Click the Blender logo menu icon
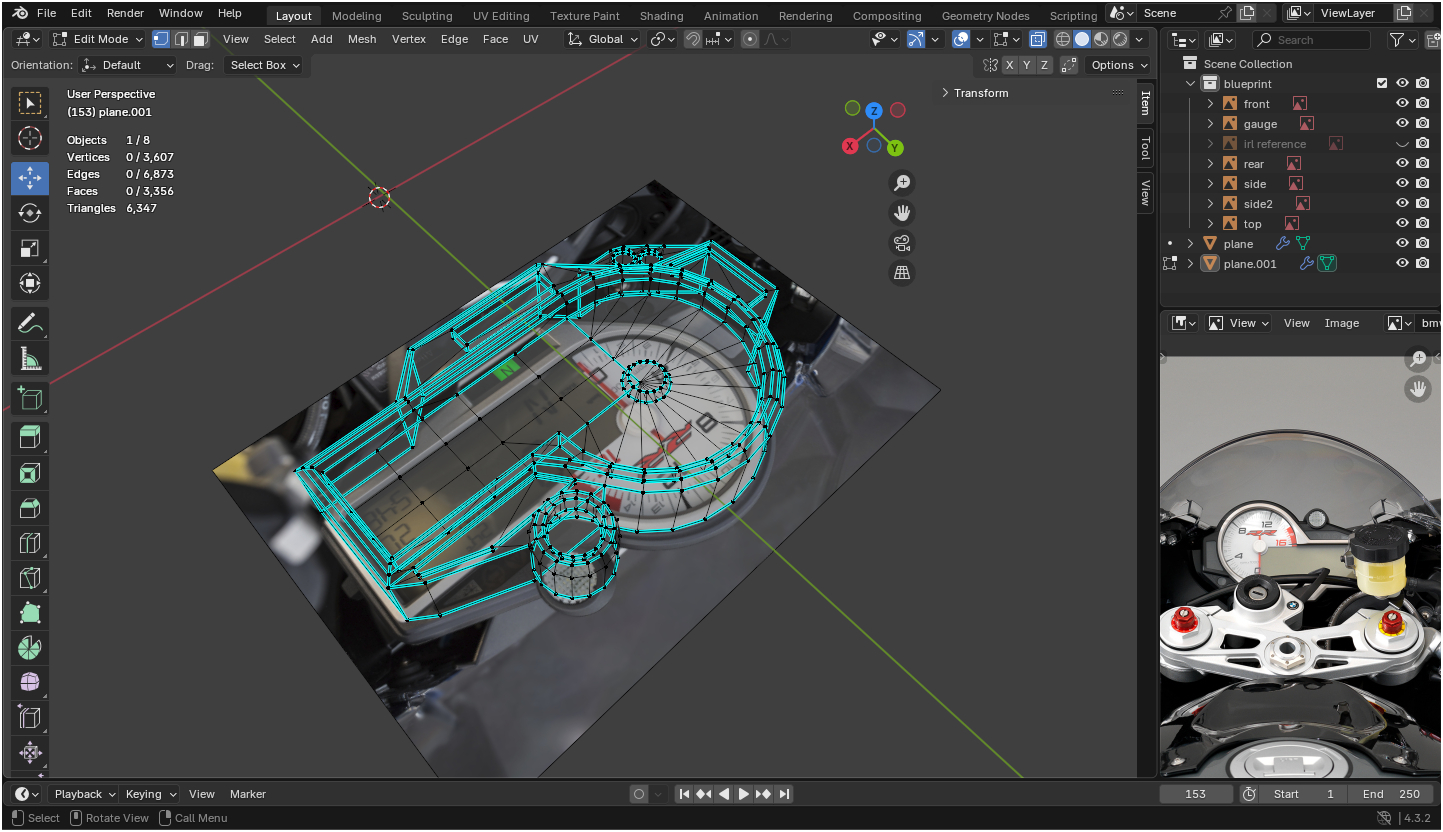The width and height of the screenshot is (1443, 832). point(20,13)
